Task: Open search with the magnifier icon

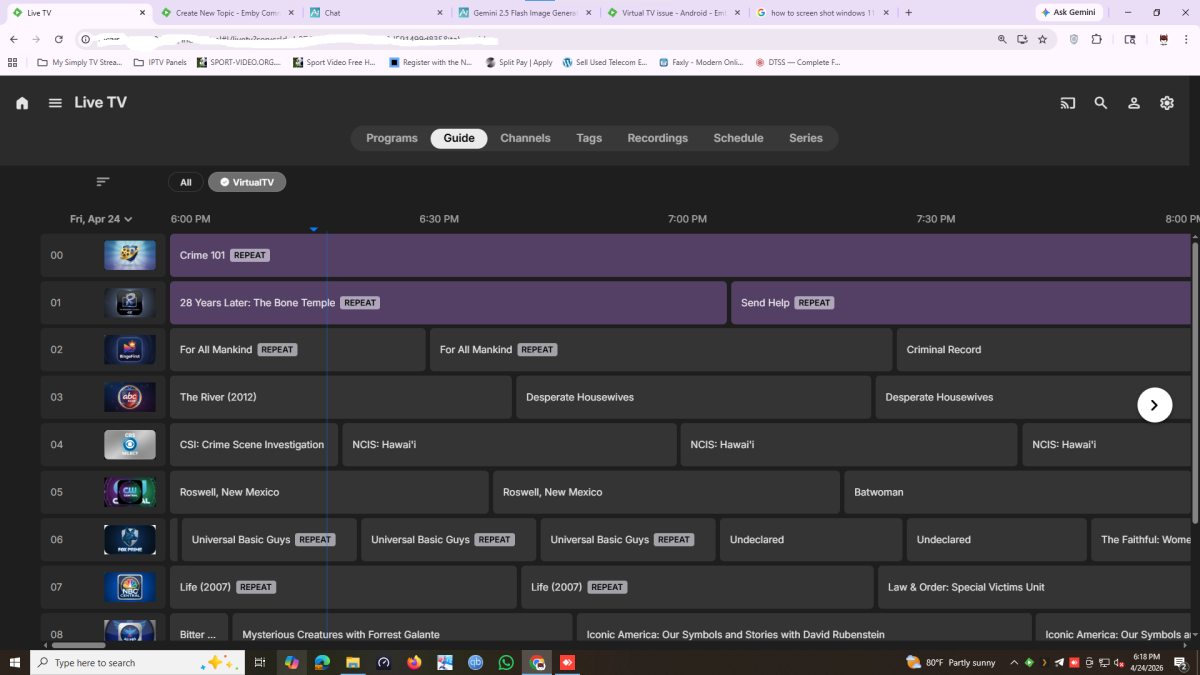Action: (1101, 103)
